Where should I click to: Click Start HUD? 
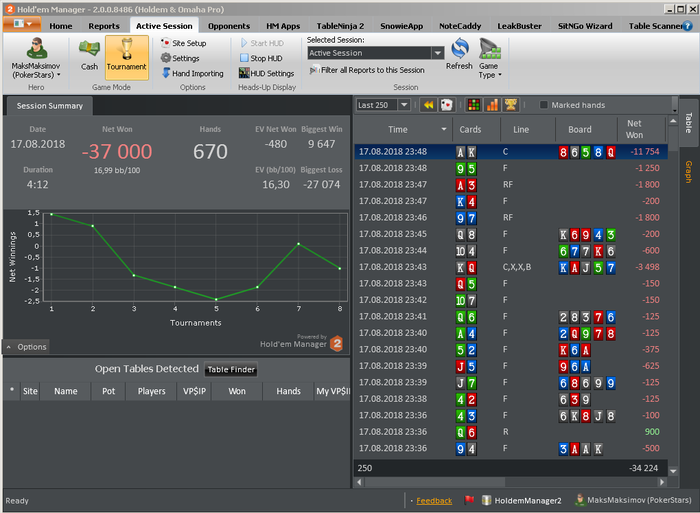click(262, 43)
